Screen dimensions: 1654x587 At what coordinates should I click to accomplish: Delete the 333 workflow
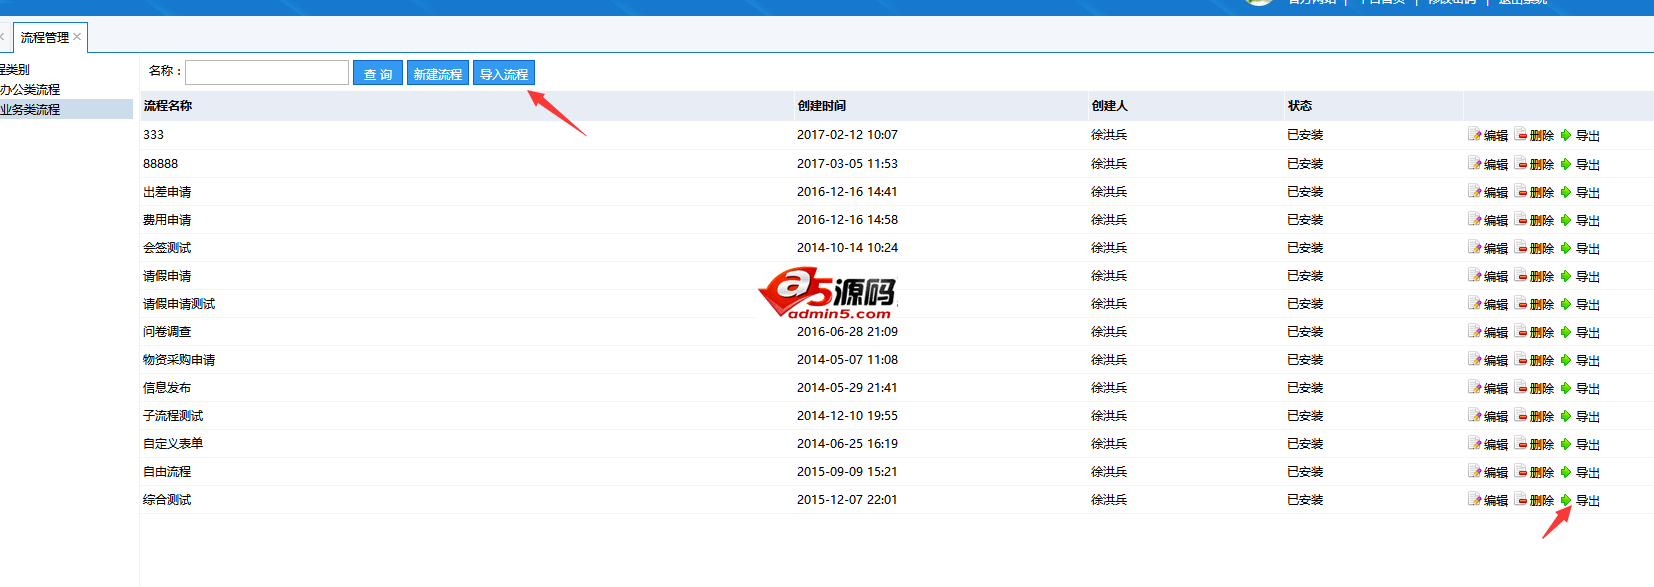tap(1534, 135)
